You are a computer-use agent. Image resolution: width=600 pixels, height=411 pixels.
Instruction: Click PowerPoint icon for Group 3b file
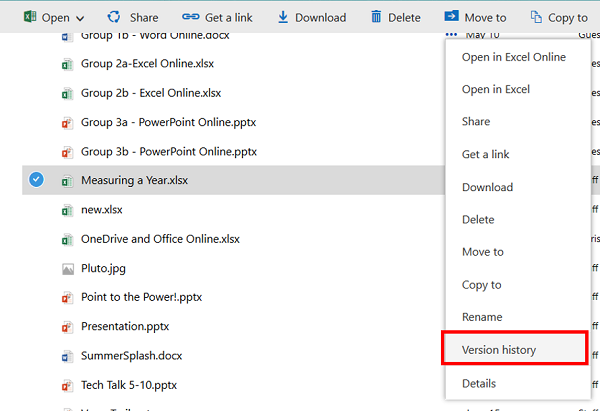click(67, 152)
